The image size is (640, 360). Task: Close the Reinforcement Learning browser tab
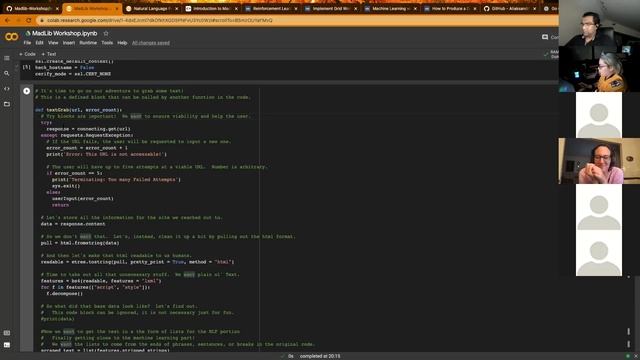[296, 9]
